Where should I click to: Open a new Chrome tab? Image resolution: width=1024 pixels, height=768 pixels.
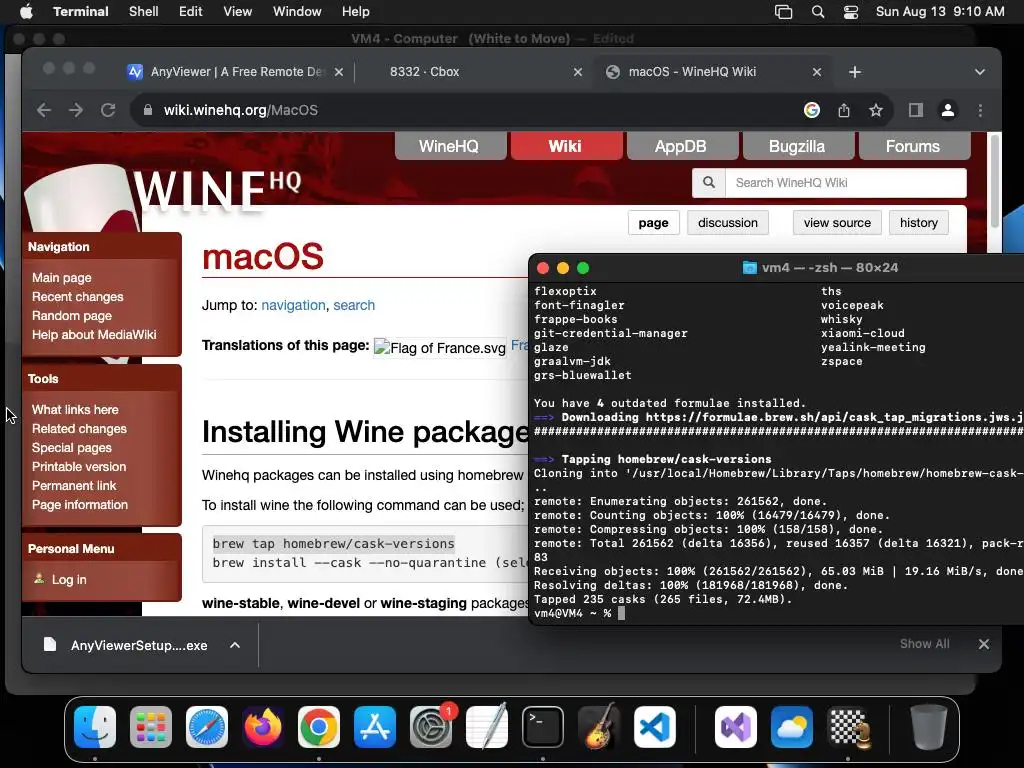point(854,72)
